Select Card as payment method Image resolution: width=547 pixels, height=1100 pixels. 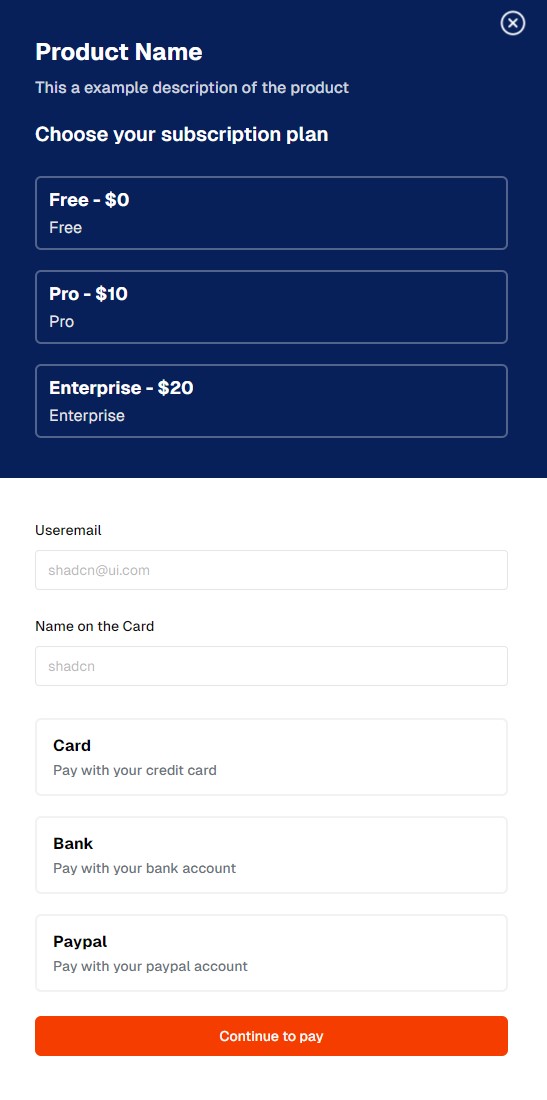271,757
